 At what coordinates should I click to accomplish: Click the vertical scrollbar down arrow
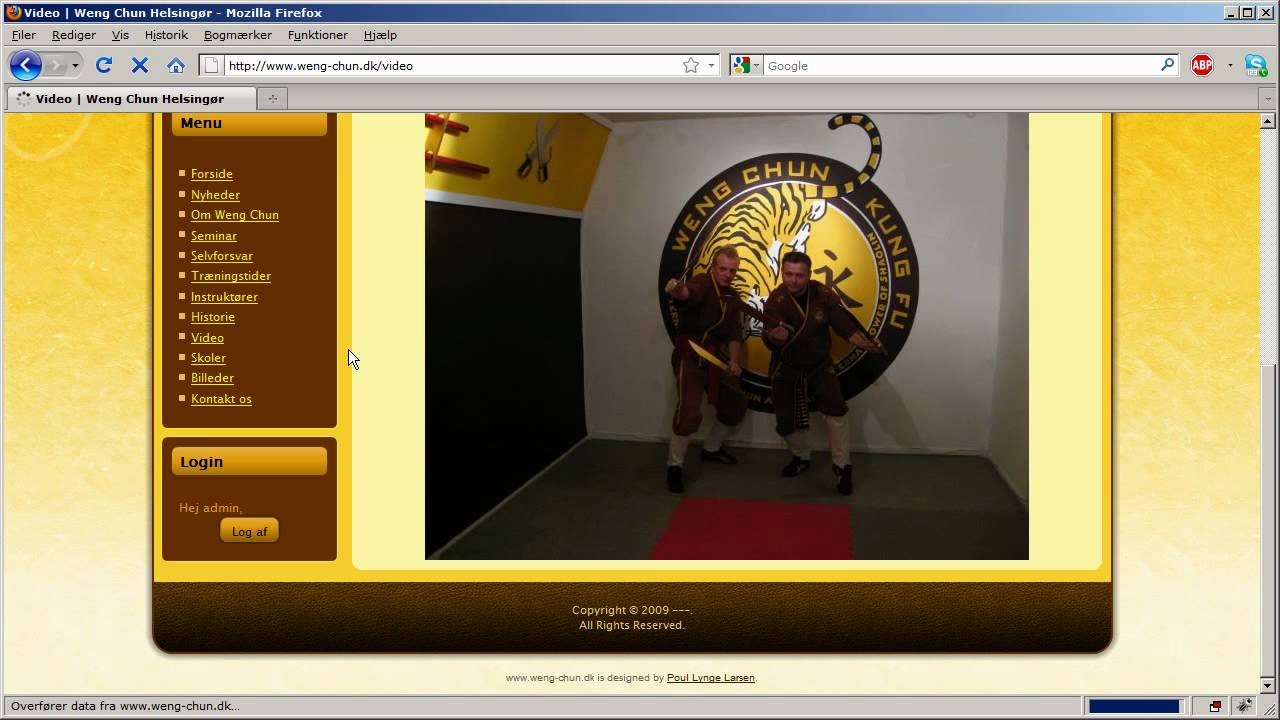pos(1268,686)
